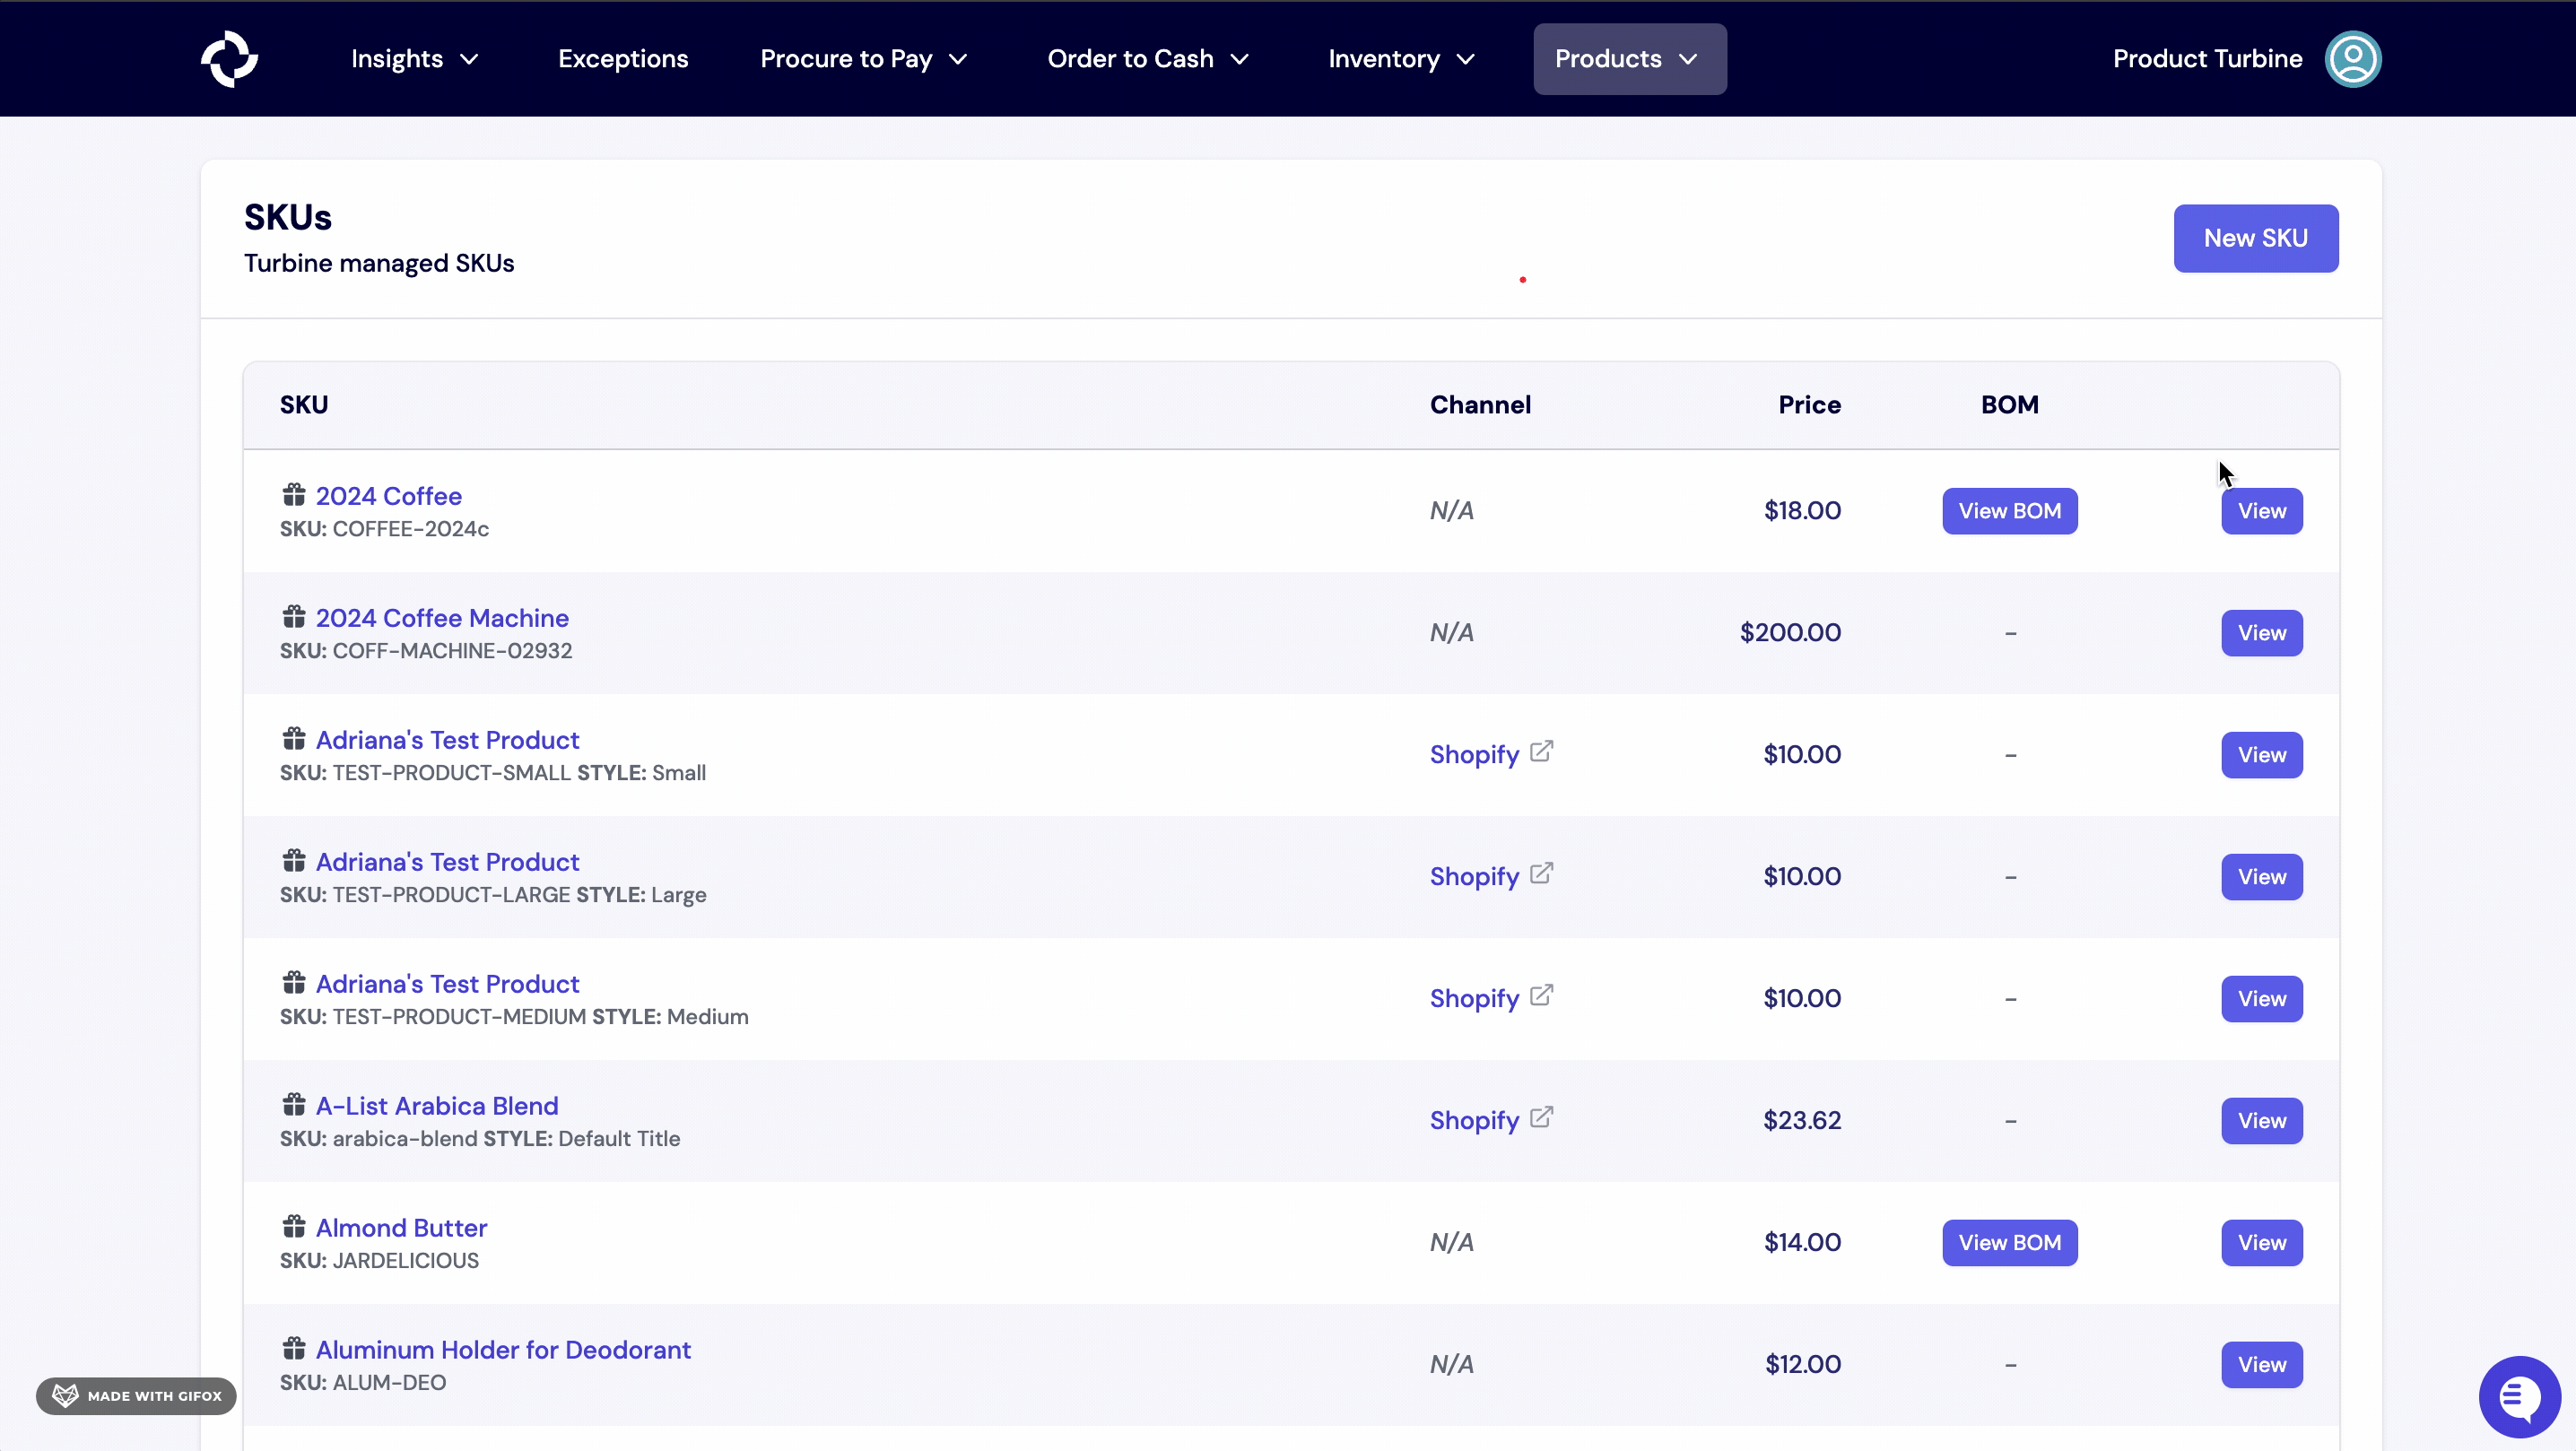Click the gift icon beside Aluminum Holder for Deodorant

coord(294,1348)
